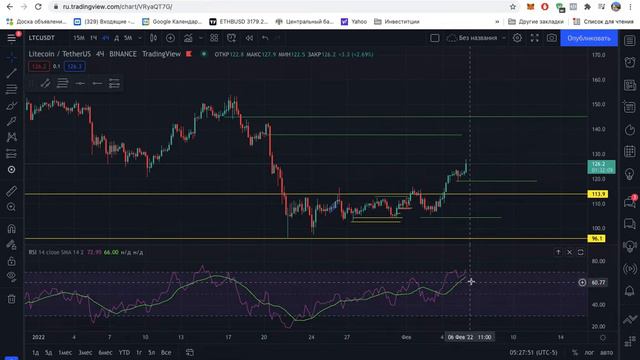The image size is (640, 360).
Task: Toggle magnet mode in left sidebar
Action: [x=11, y=229]
